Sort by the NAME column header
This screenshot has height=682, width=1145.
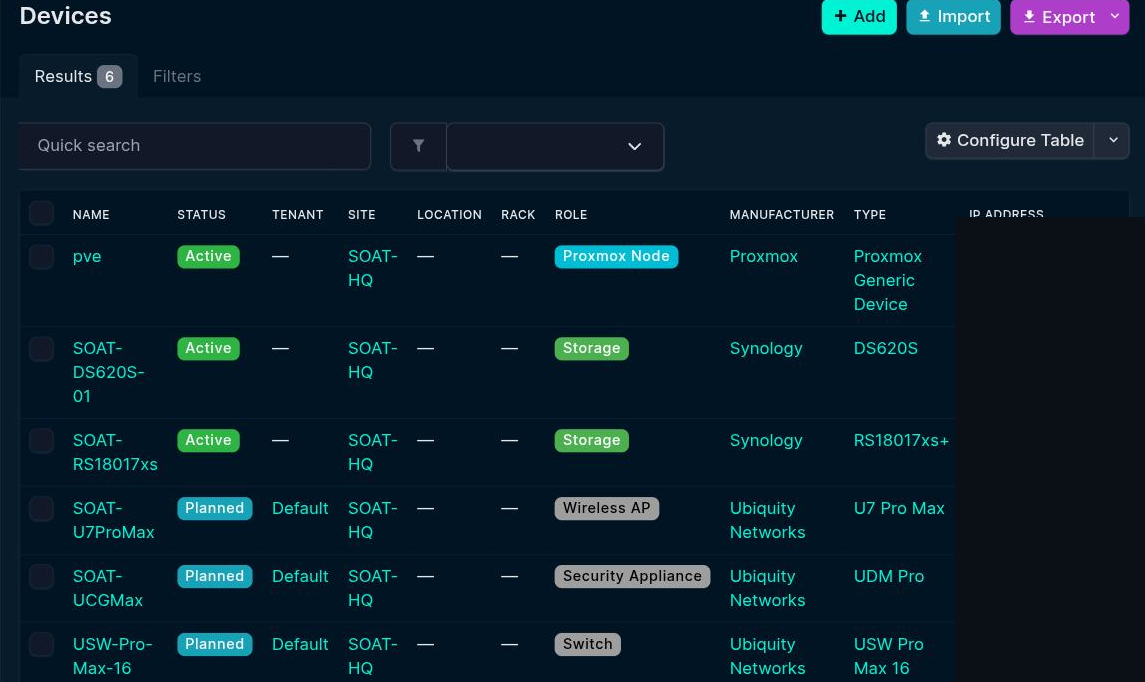click(x=91, y=215)
